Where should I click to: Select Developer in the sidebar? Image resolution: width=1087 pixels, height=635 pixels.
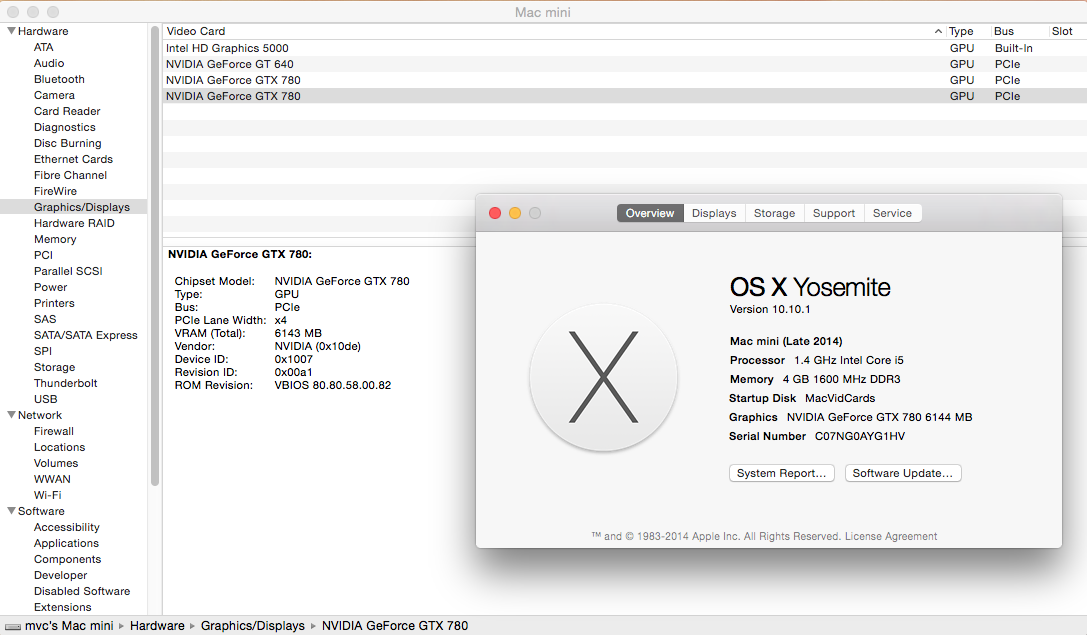[x=60, y=575]
